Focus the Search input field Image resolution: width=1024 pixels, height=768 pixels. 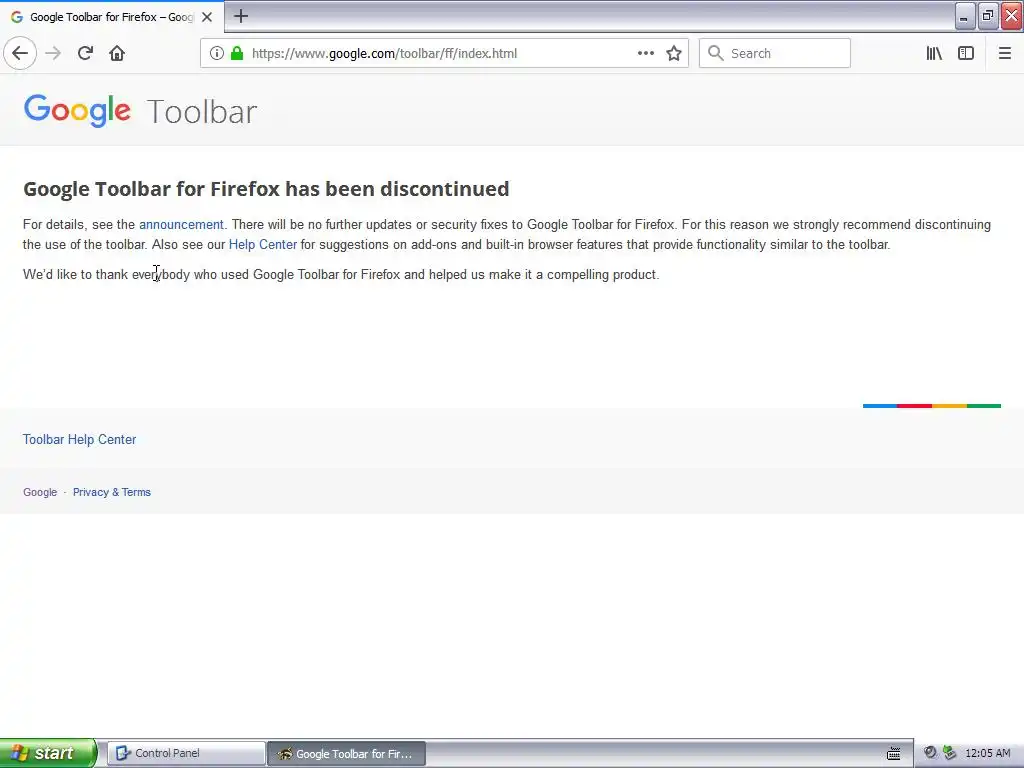(x=775, y=54)
